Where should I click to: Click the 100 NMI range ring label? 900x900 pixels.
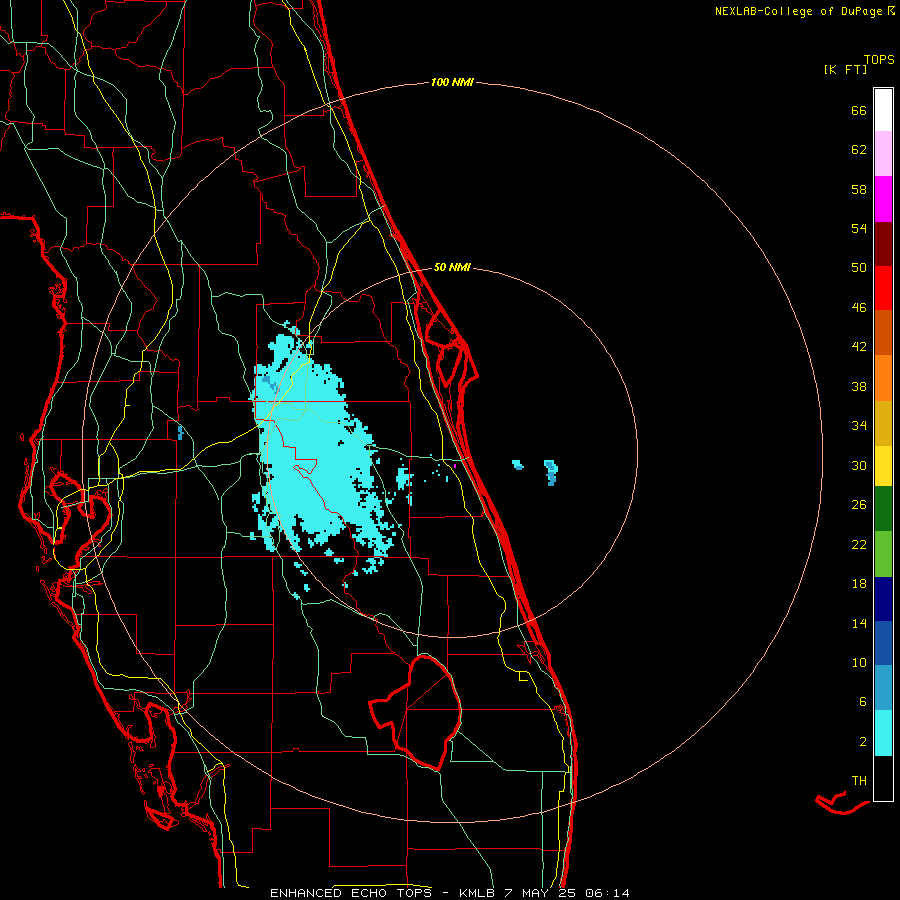(x=452, y=82)
